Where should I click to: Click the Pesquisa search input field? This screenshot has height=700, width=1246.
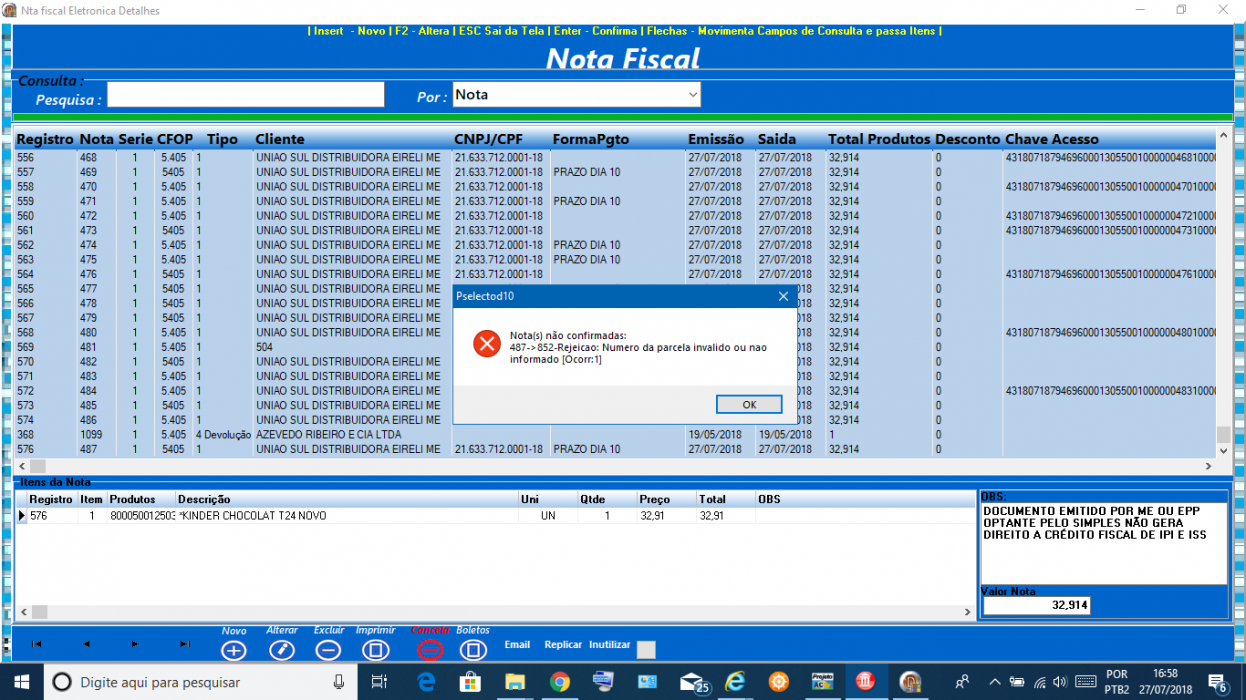(x=246, y=95)
